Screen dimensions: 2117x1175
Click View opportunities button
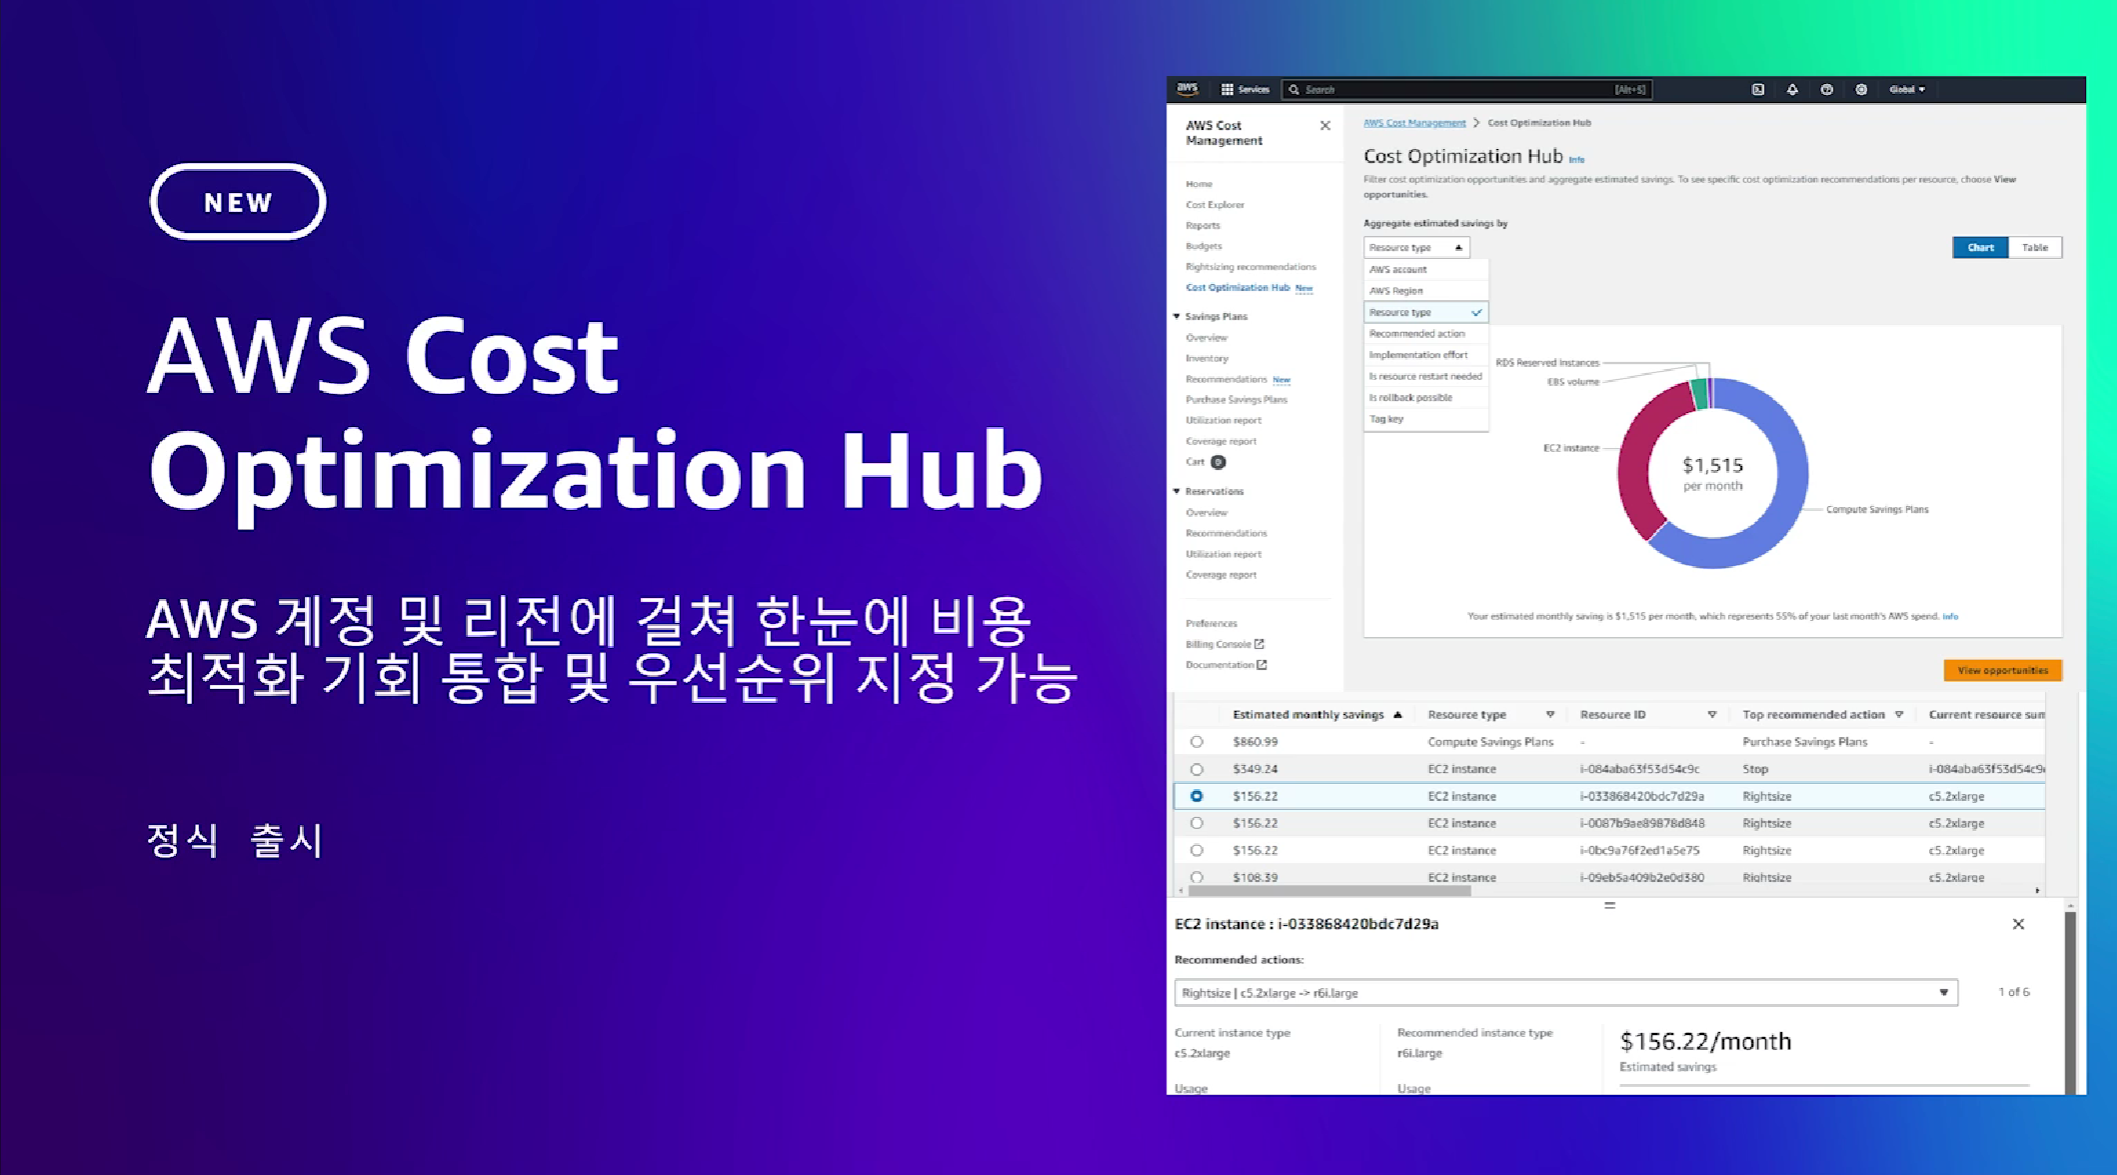2002,670
